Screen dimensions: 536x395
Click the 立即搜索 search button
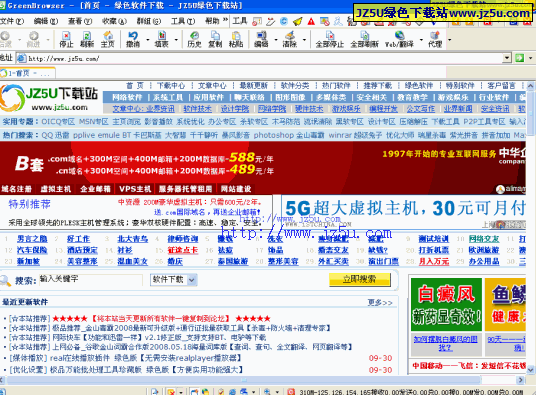[x=359, y=280]
